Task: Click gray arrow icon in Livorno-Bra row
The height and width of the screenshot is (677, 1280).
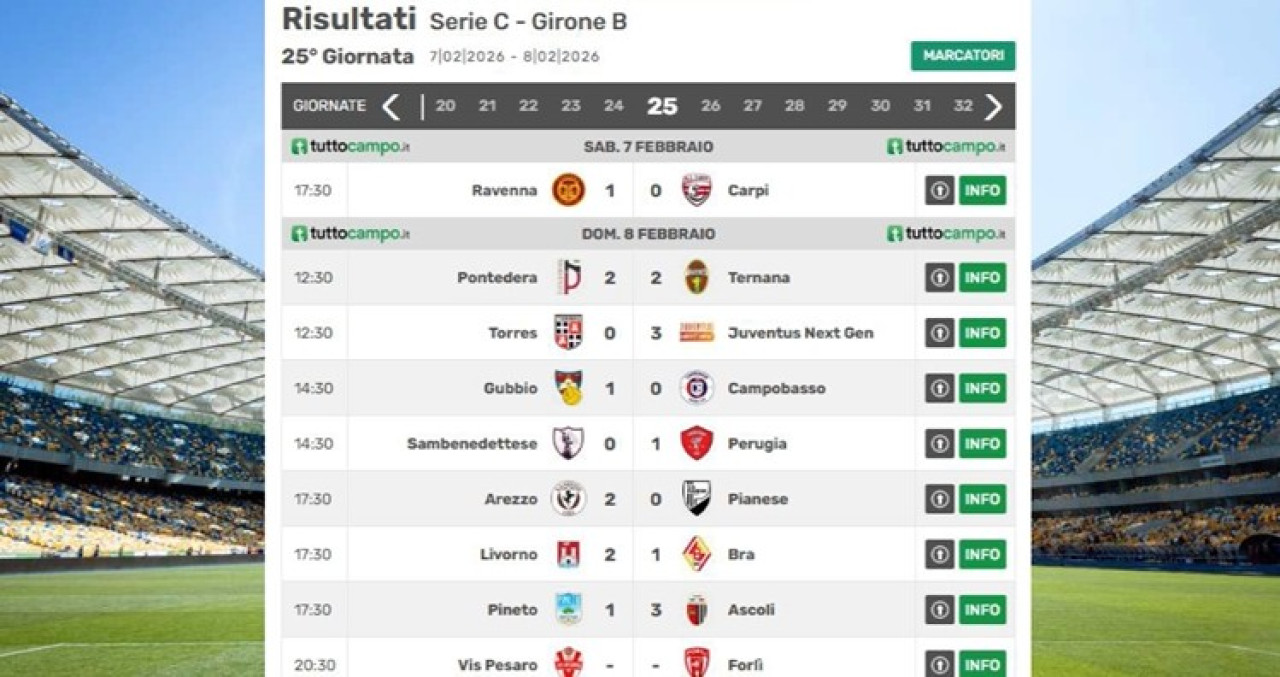Action: (939, 554)
